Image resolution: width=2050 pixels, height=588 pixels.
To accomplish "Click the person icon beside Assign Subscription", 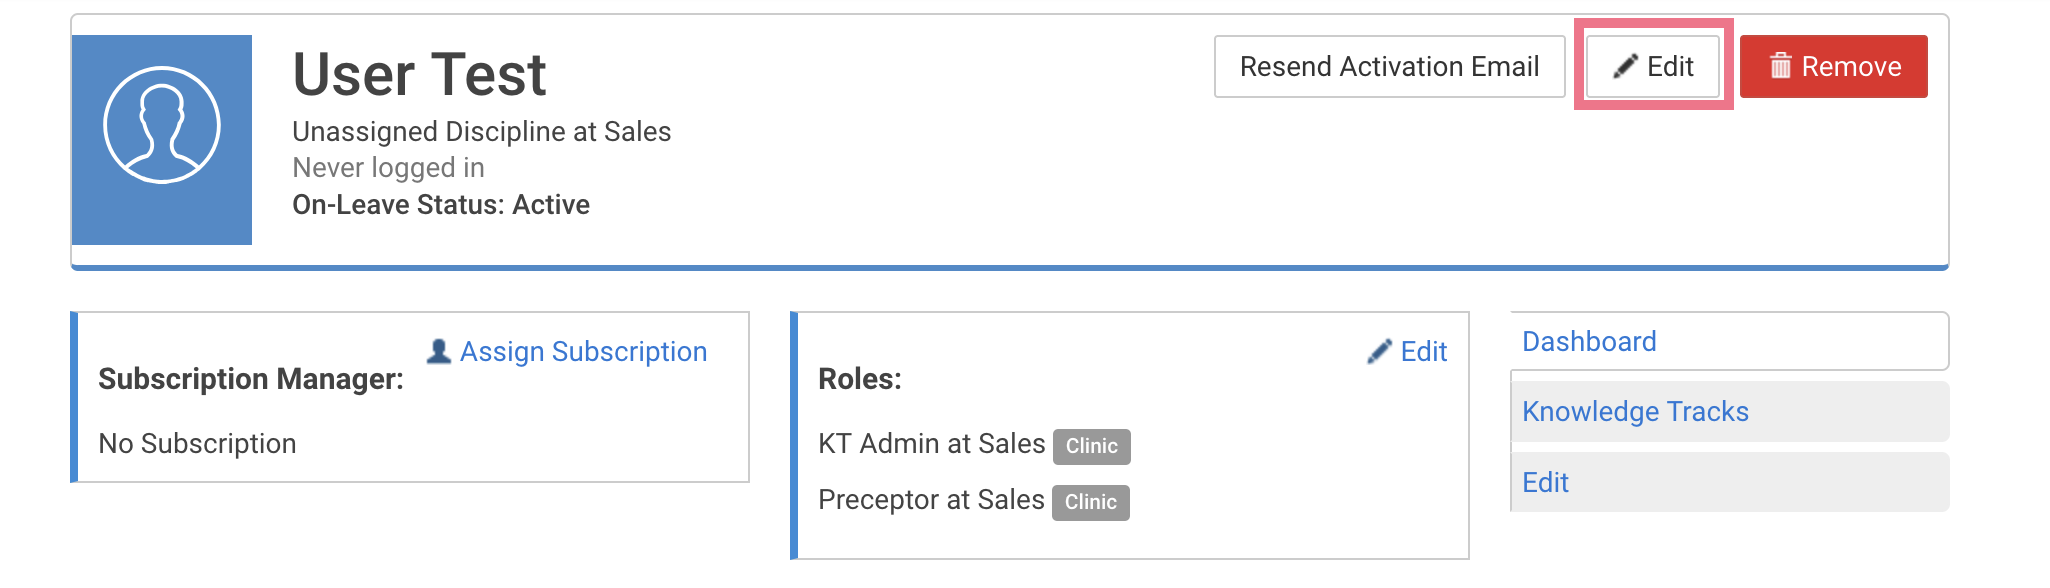I will pyautogui.click(x=439, y=351).
